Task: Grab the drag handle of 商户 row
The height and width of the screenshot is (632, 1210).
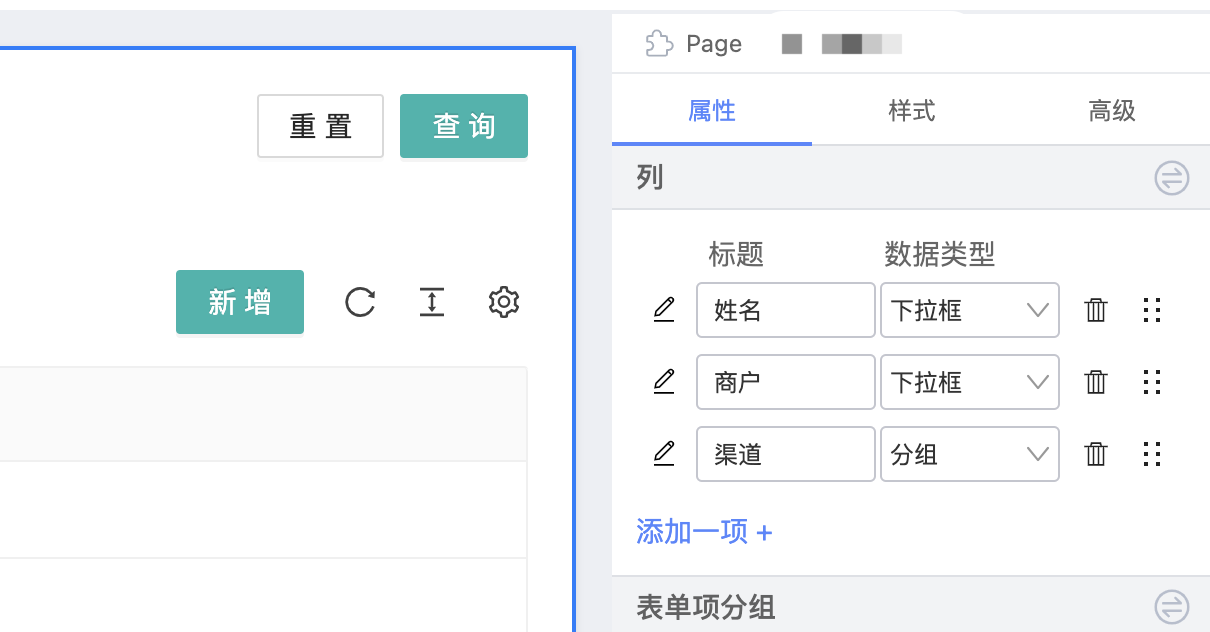Action: pyautogui.click(x=1152, y=382)
